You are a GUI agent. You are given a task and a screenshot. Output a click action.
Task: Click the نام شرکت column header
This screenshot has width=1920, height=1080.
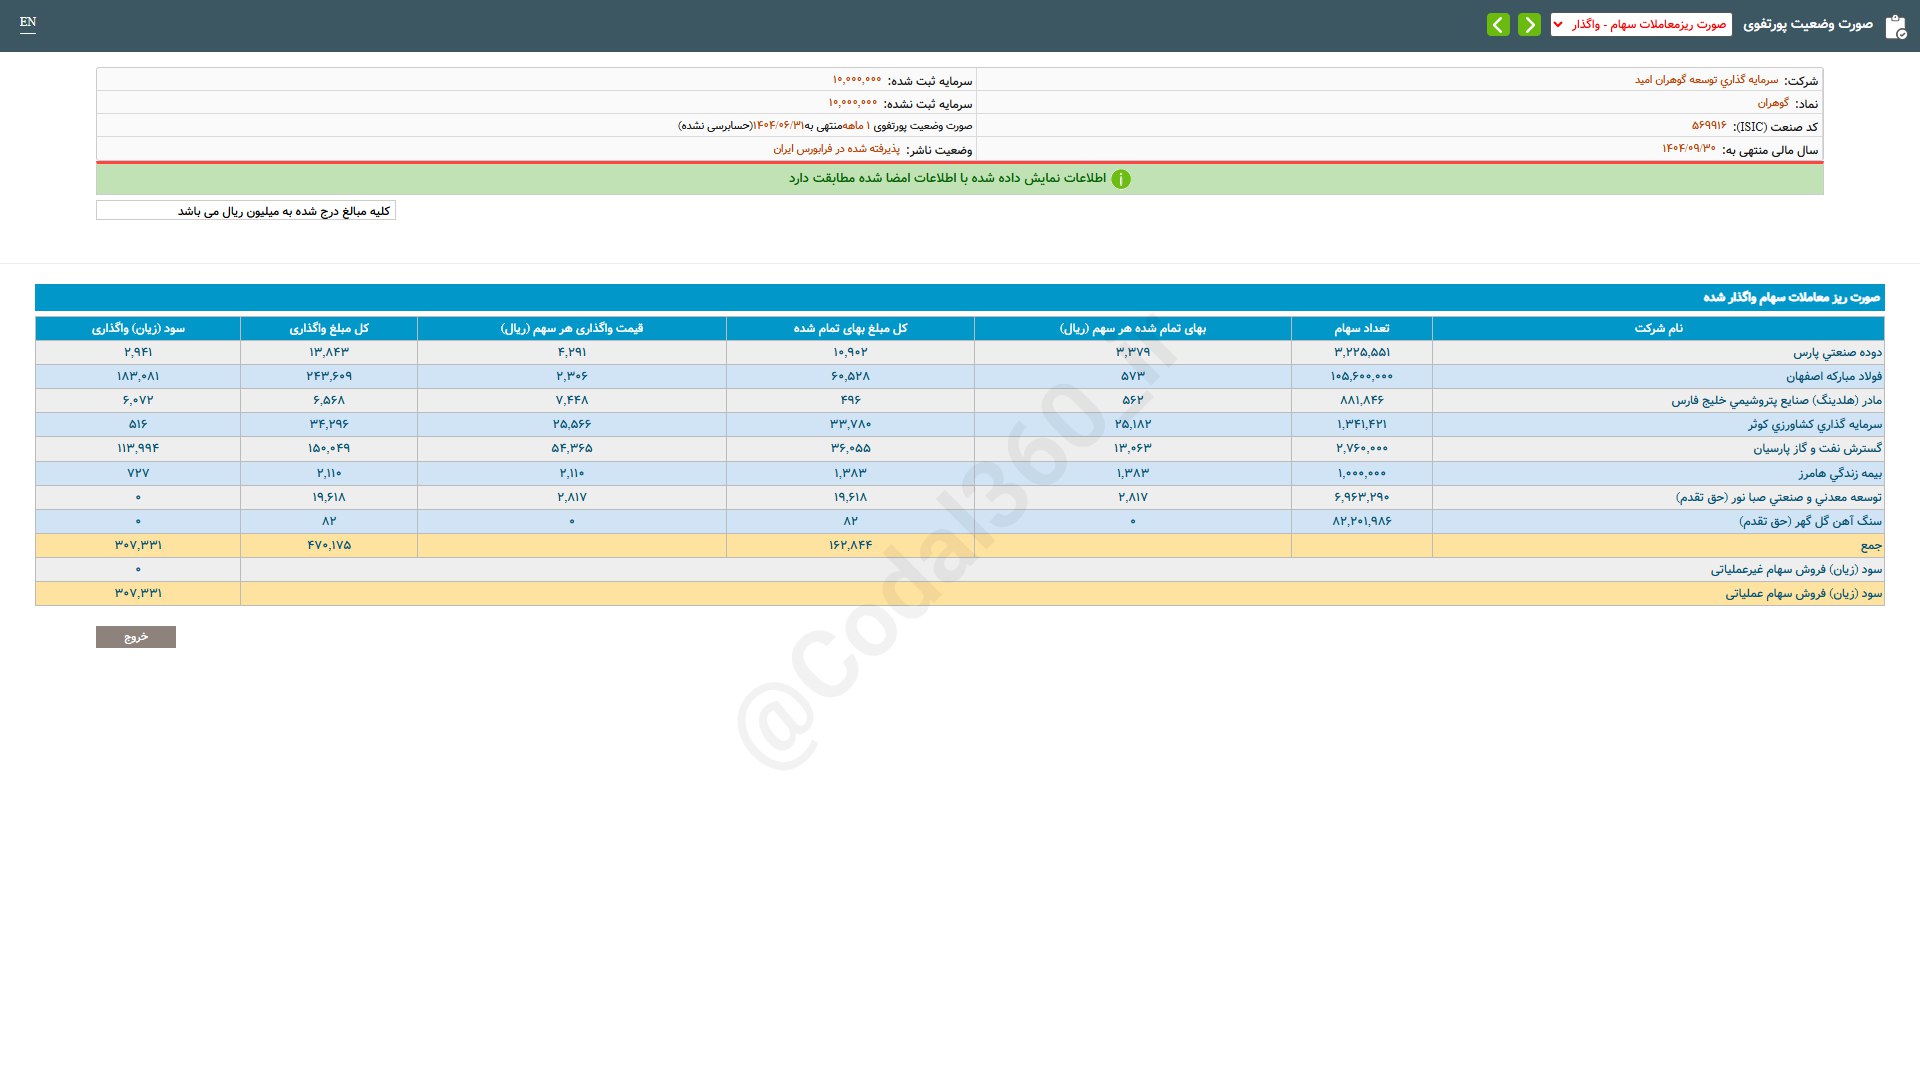pyautogui.click(x=1658, y=328)
